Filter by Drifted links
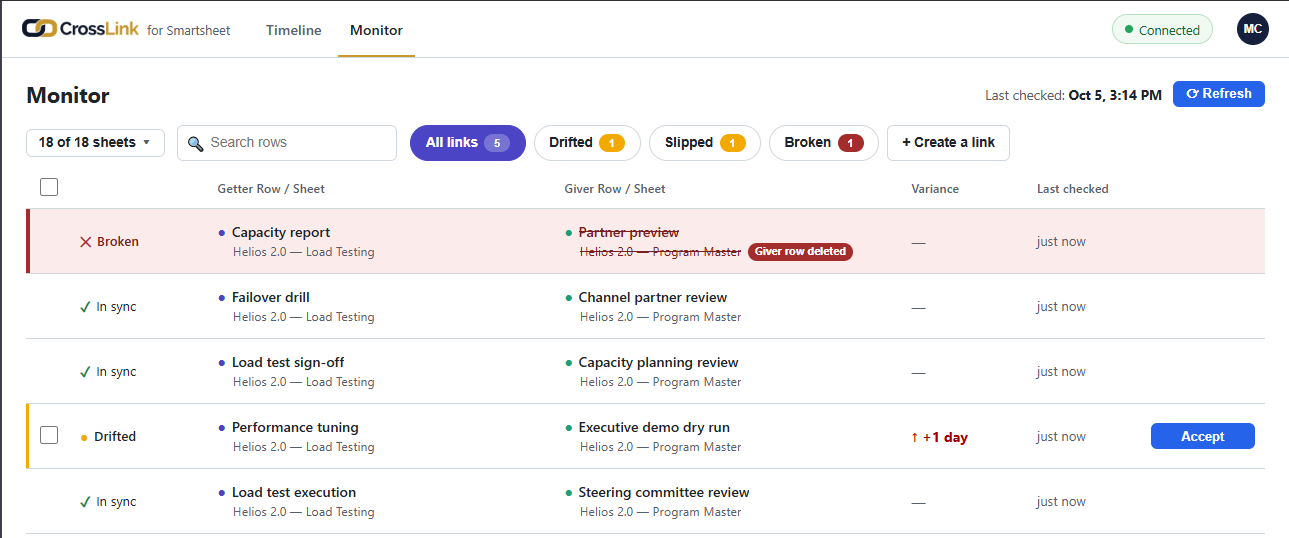1289x538 pixels. pos(587,142)
